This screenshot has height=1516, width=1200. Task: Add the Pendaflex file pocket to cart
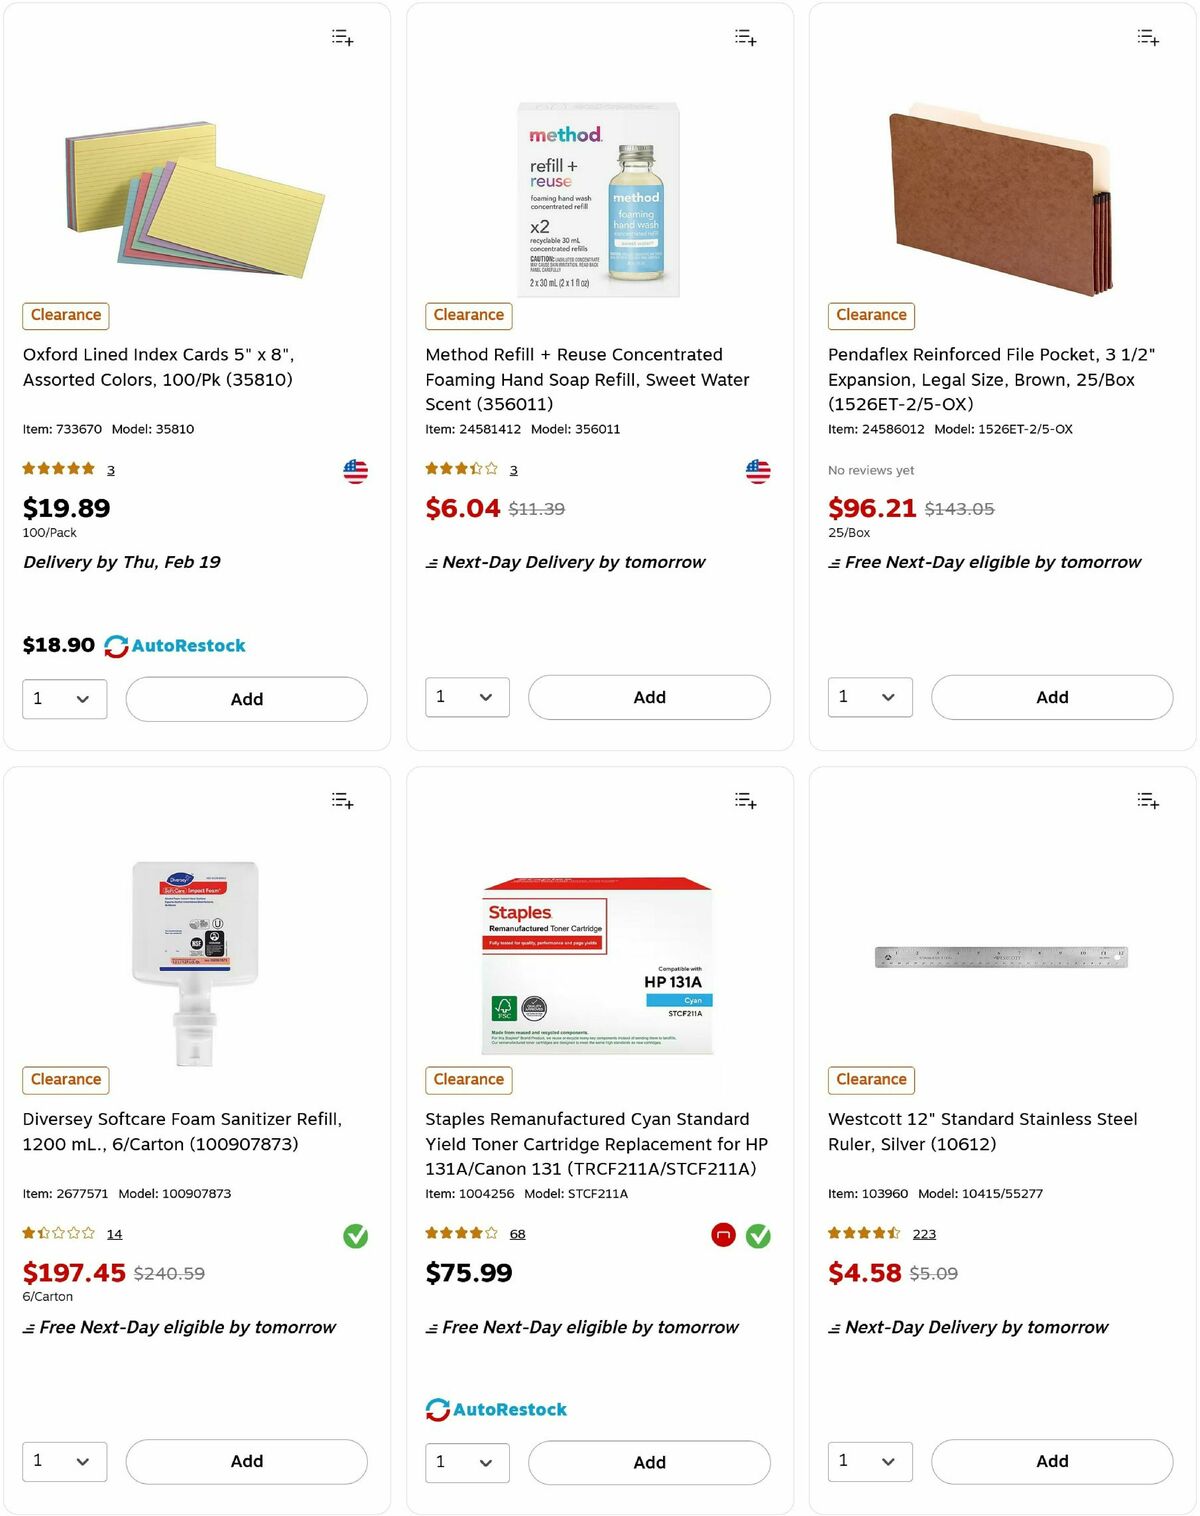(x=1051, y=697)
